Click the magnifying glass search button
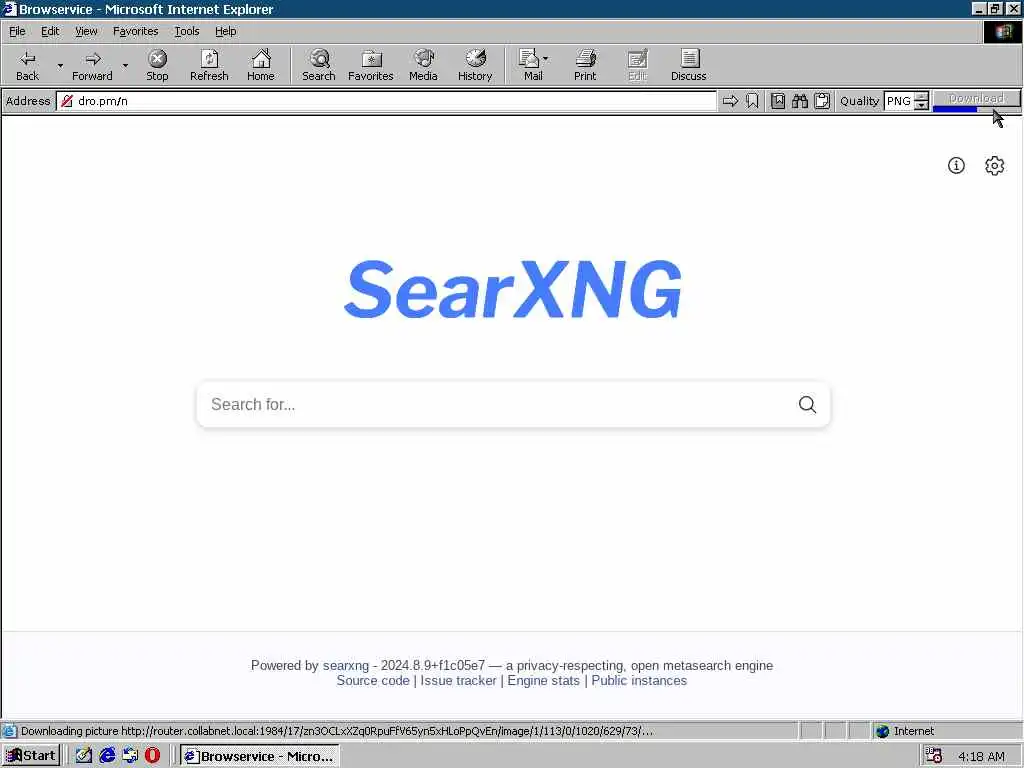The image size is (1024, 768). pos(807,404)
